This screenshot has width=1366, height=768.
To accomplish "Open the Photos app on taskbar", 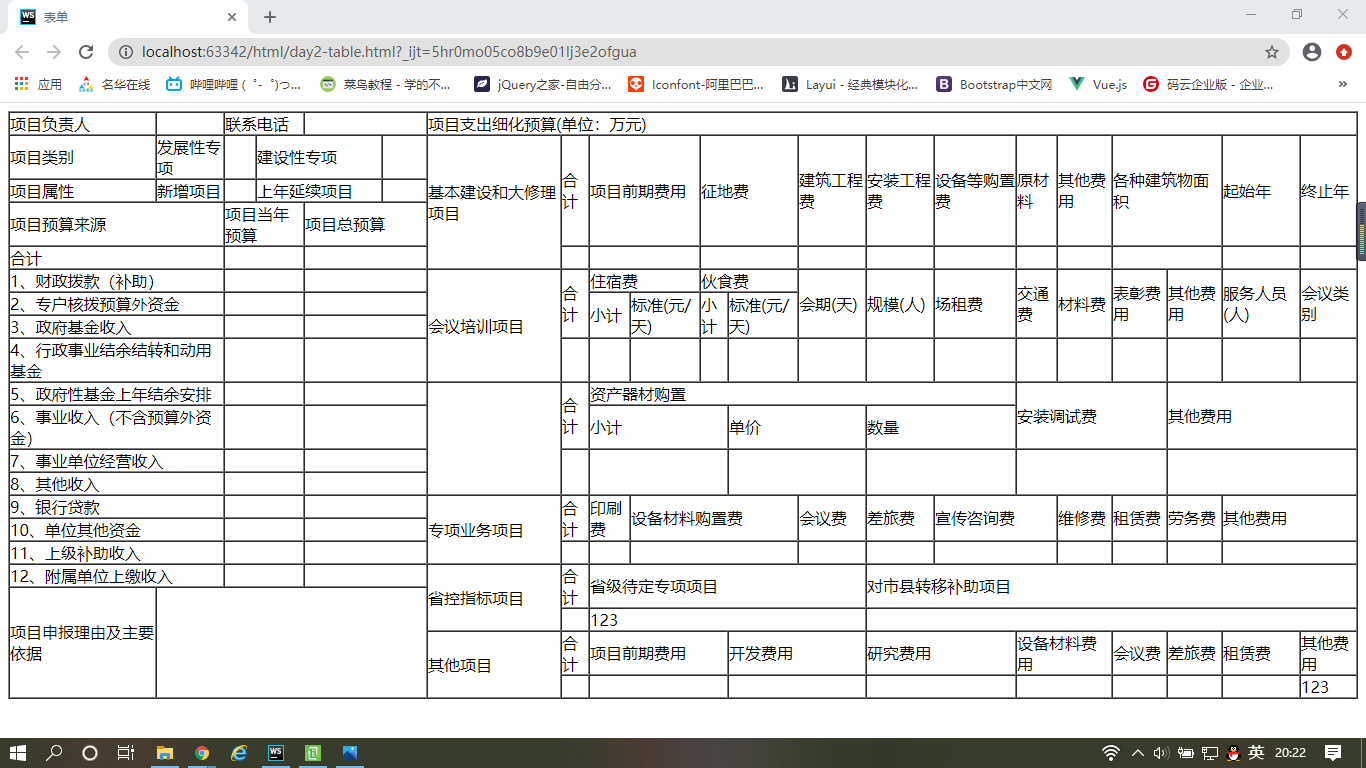I will click(x=350, y=753).
